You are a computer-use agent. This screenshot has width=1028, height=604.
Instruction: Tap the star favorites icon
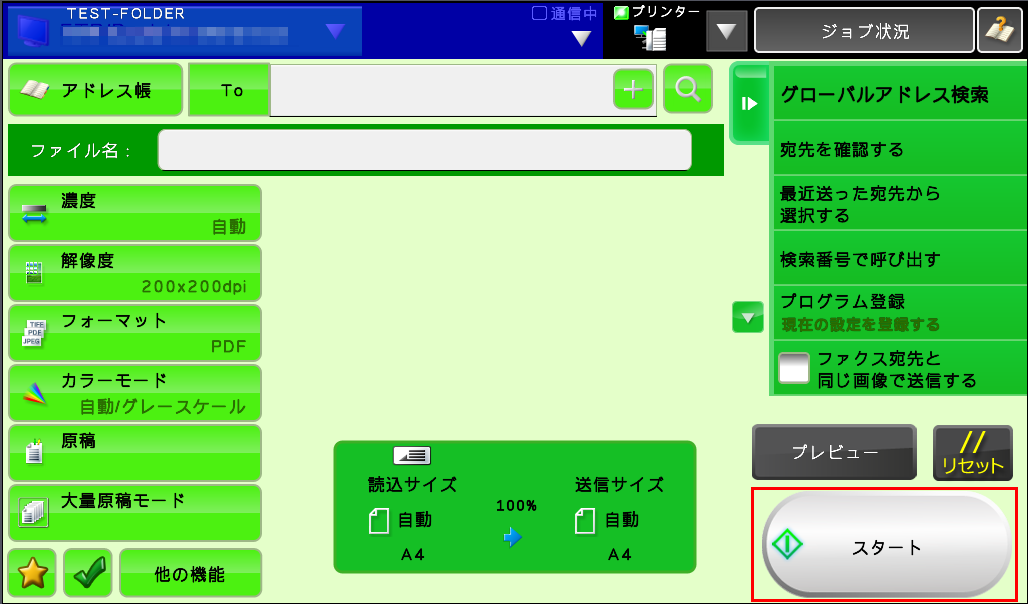coord(33,574)
